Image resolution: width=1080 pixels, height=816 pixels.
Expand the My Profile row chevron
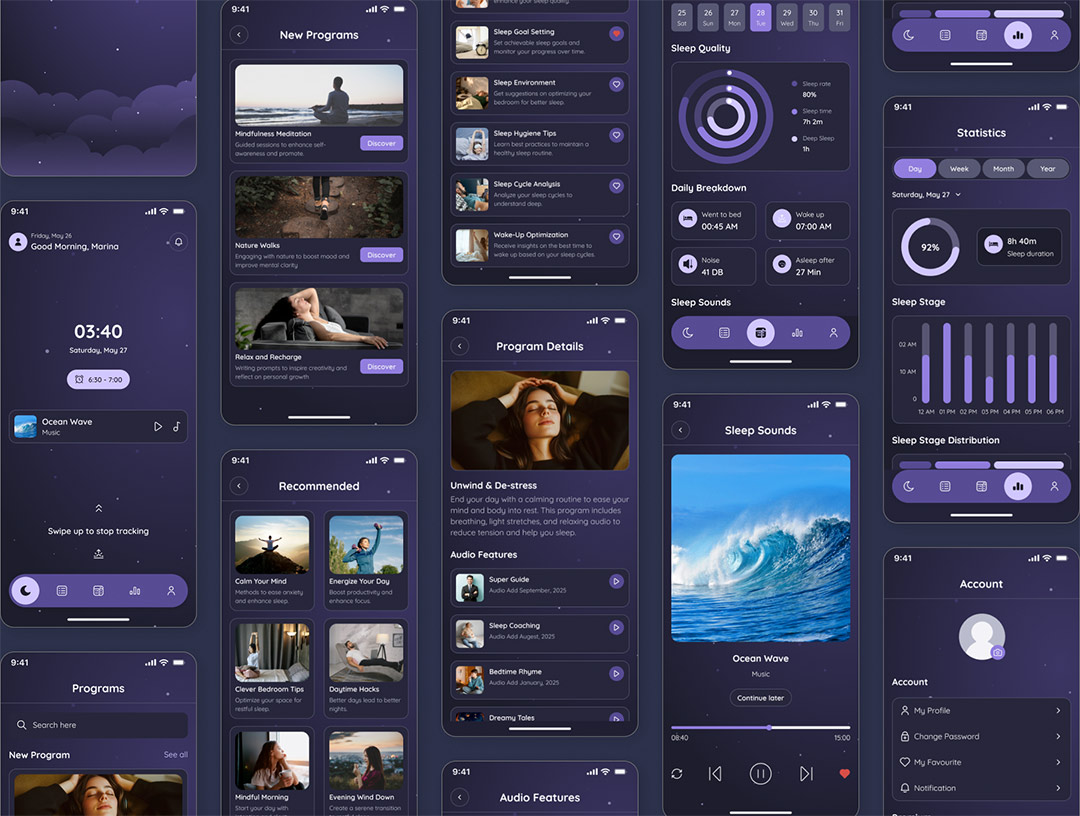[x=1058, y=710]
